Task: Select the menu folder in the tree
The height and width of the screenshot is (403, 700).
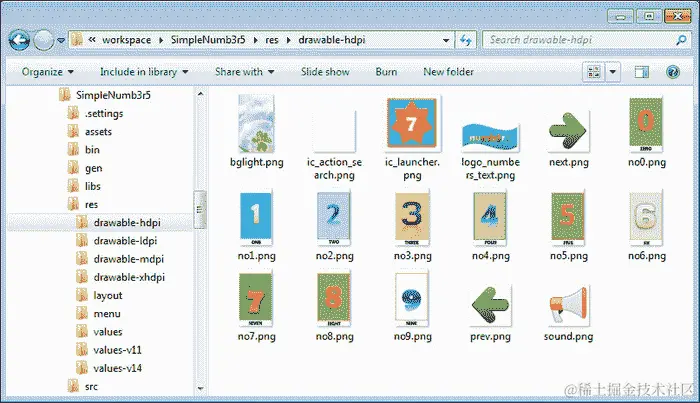Action: [98, 314]
